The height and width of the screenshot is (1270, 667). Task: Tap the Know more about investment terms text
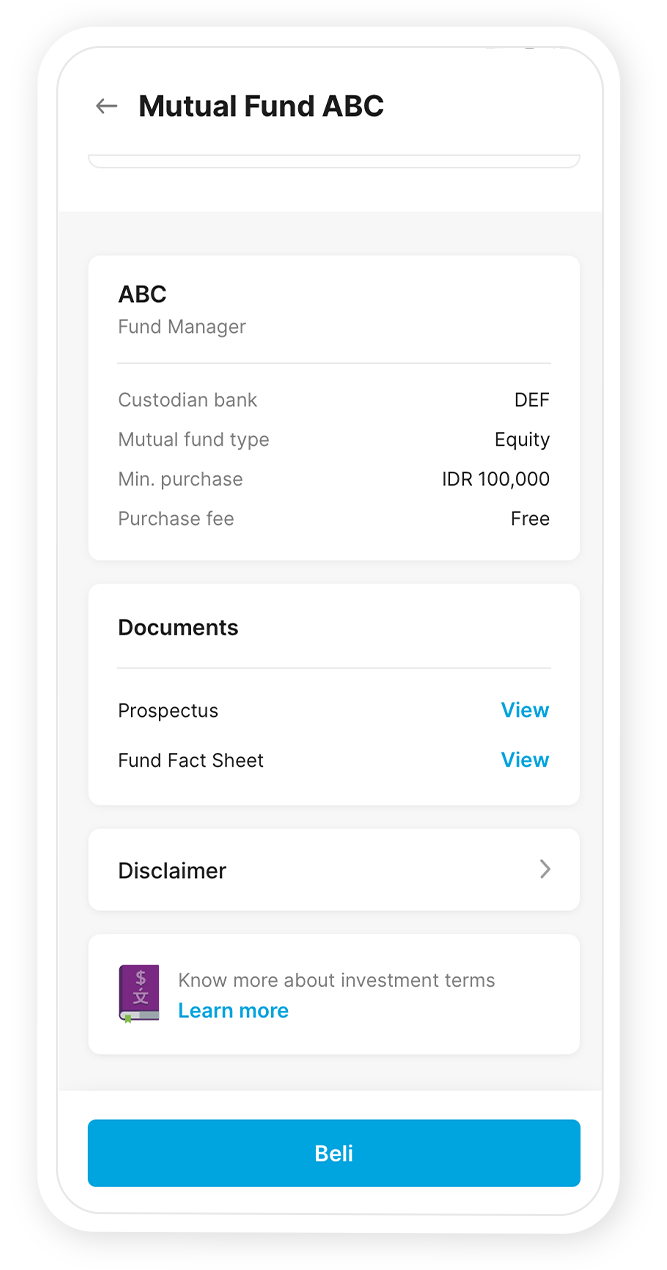pyautogui.click(x=336, y=981)
